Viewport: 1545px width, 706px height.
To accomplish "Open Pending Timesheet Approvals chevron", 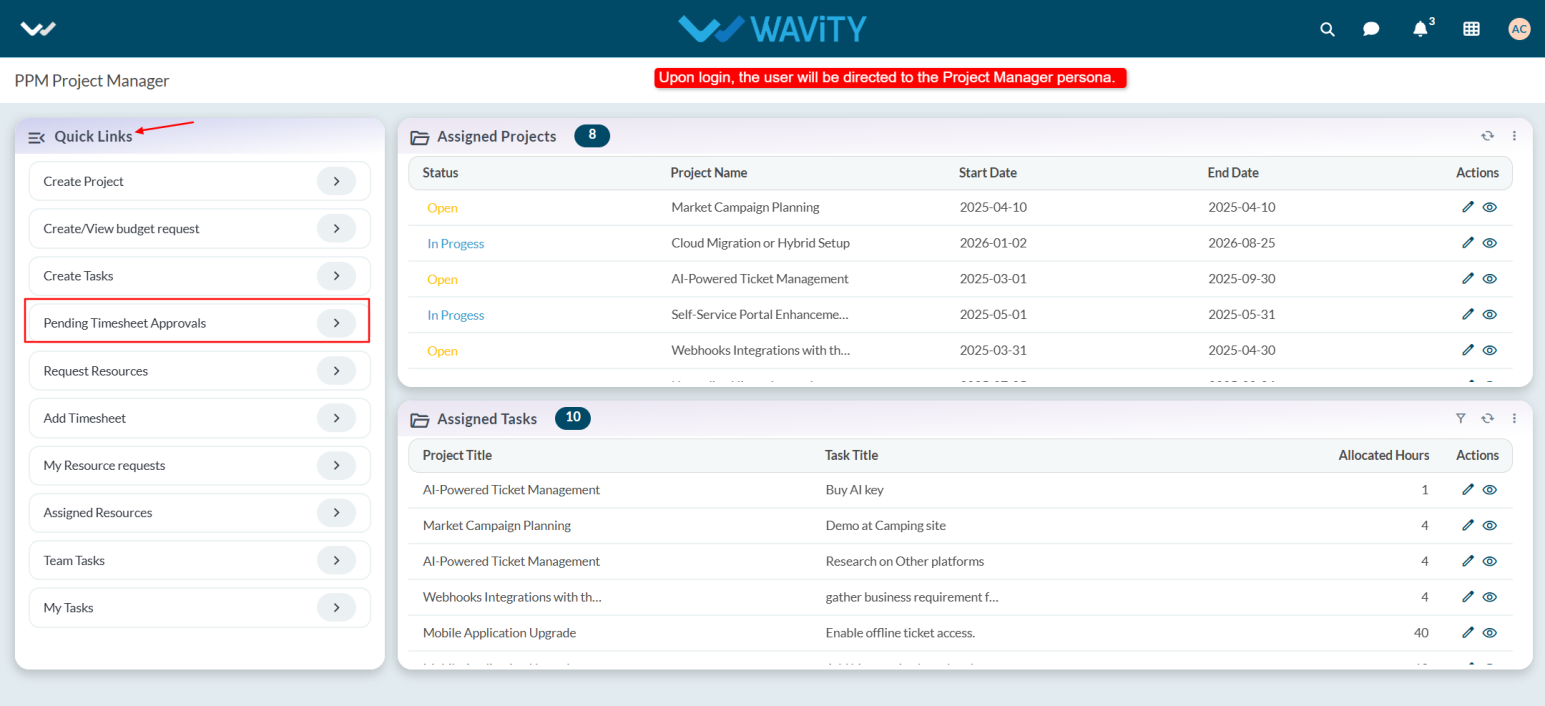I will tap(336, 323).
